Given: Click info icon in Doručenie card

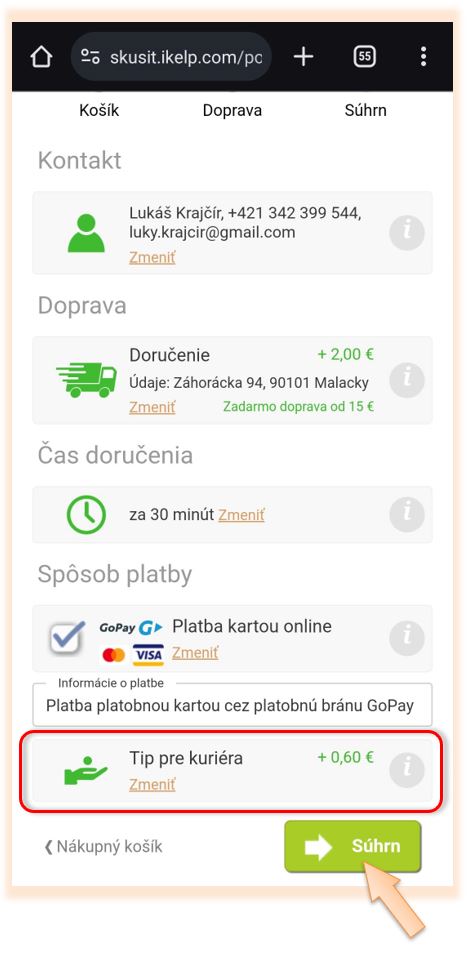Looking at the screenshot, I should 406,380.
